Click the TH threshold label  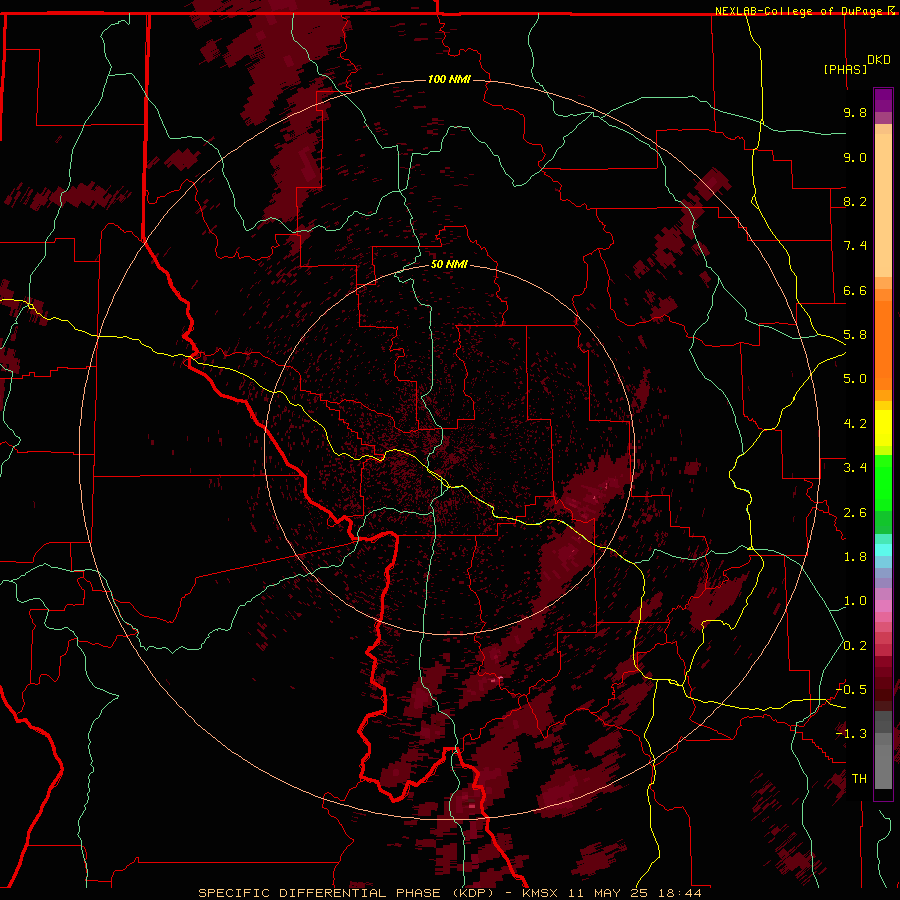[859, 779]
